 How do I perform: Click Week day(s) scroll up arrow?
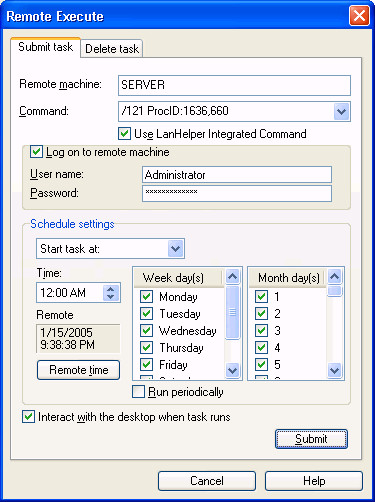232,276
